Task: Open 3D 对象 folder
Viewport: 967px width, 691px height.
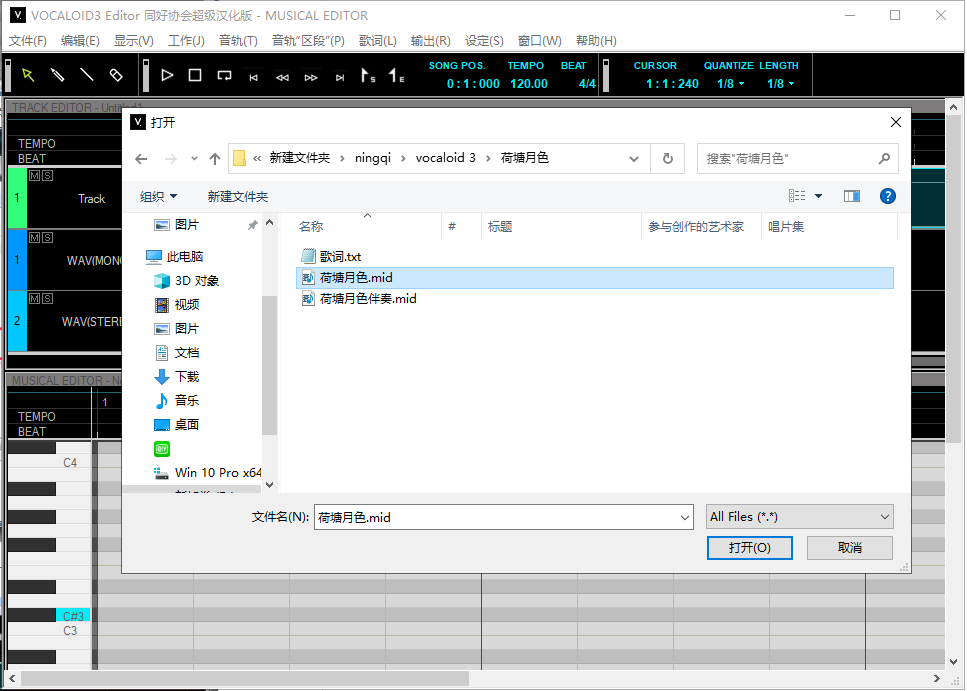Action: click(187, 281)
